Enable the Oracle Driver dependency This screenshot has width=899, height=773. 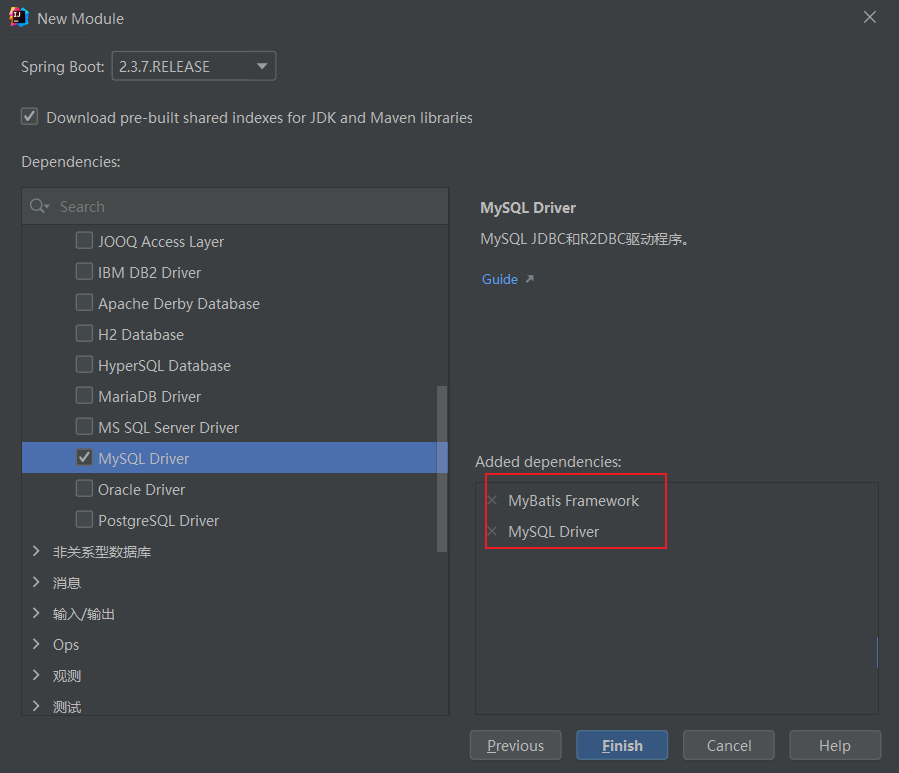tap(85, 489)
